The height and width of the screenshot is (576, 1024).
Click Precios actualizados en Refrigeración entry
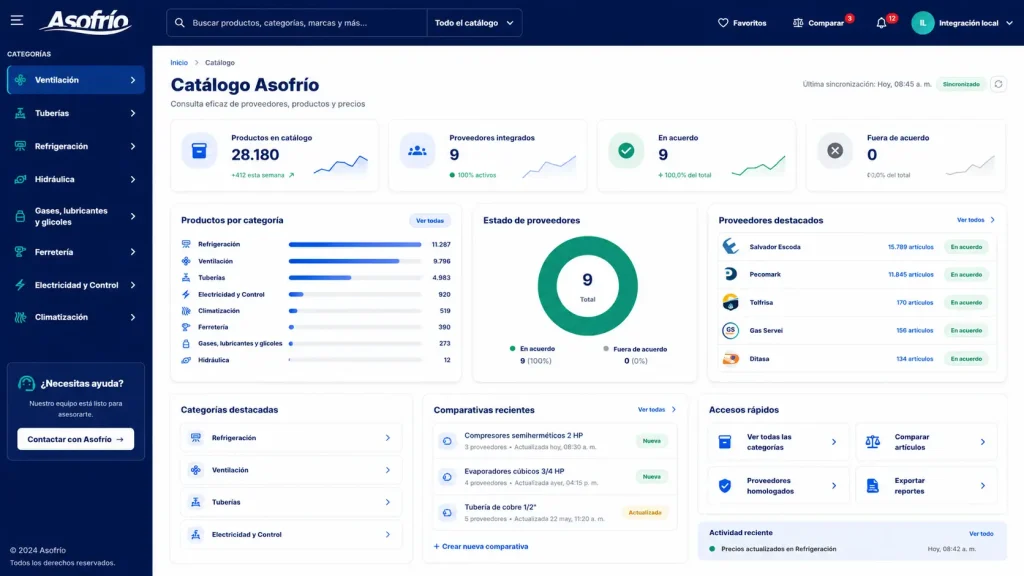click(x=778, y=549)
